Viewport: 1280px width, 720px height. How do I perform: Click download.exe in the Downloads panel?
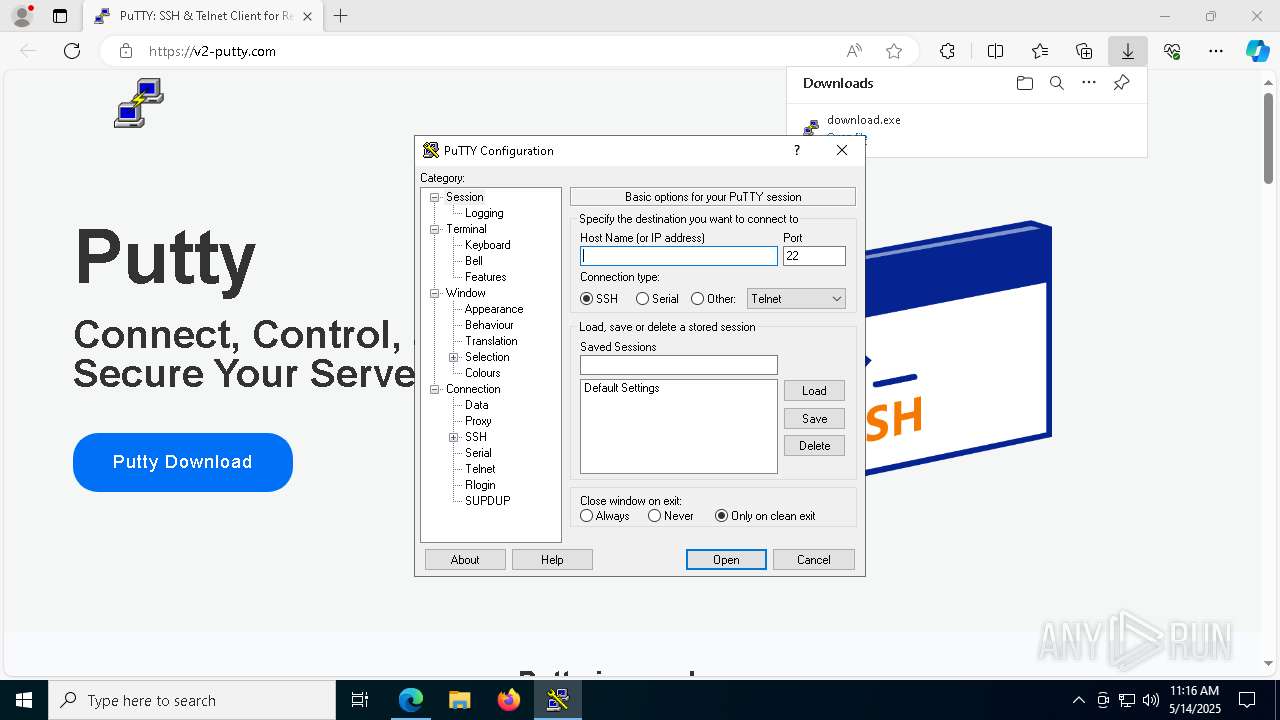(864, 120)
